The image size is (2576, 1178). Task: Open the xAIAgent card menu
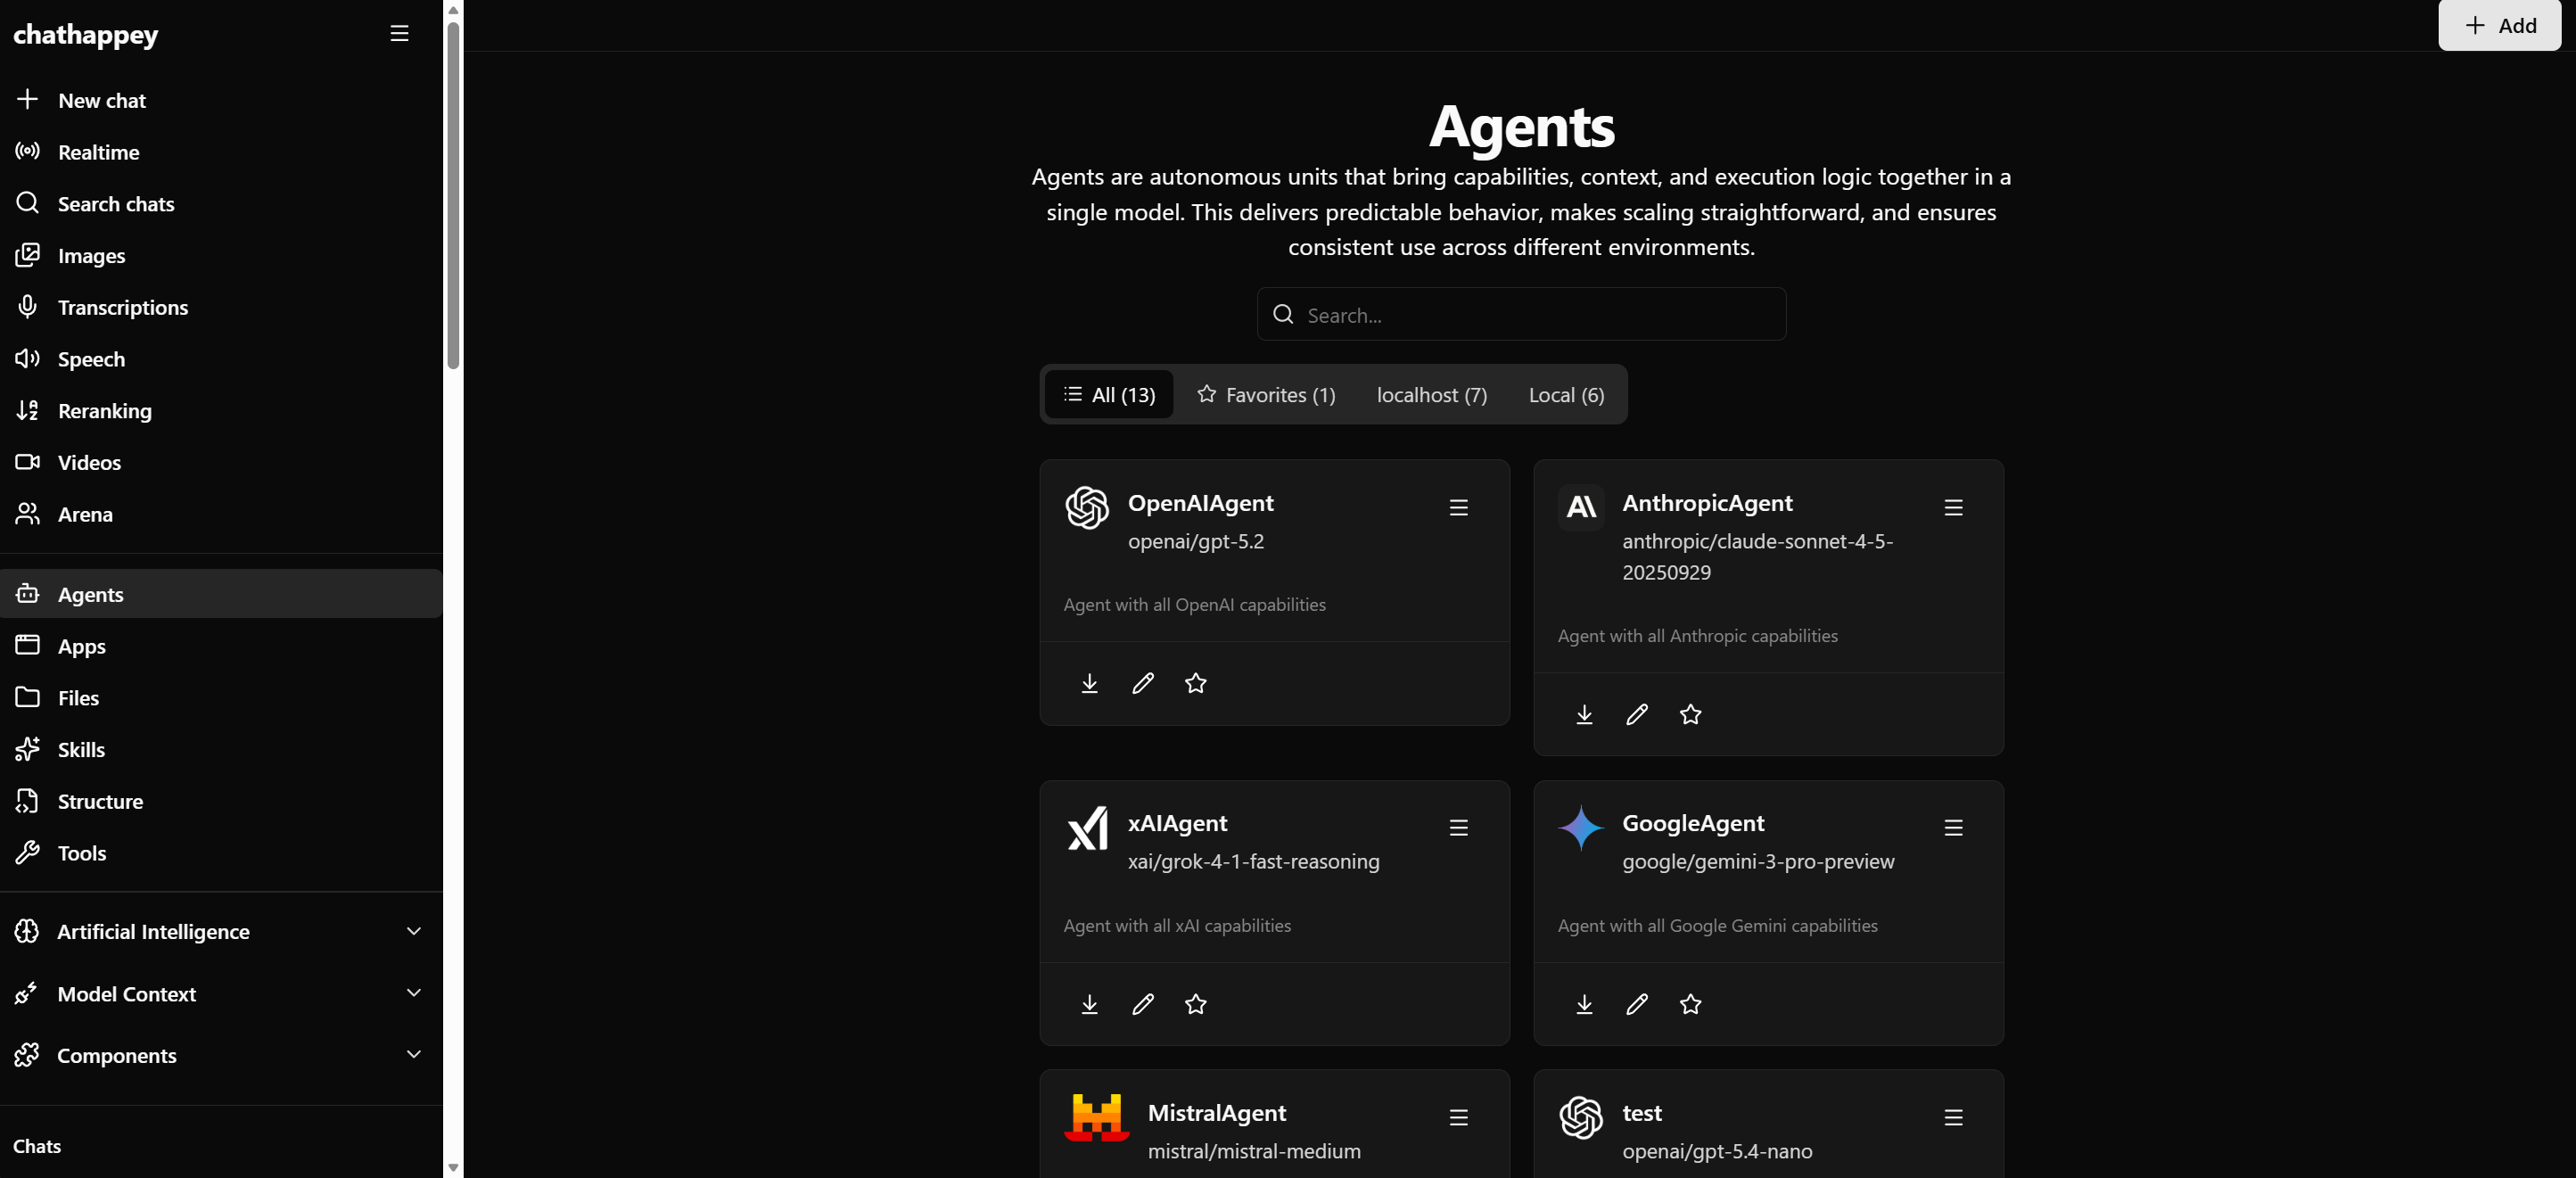point(1458,828)
